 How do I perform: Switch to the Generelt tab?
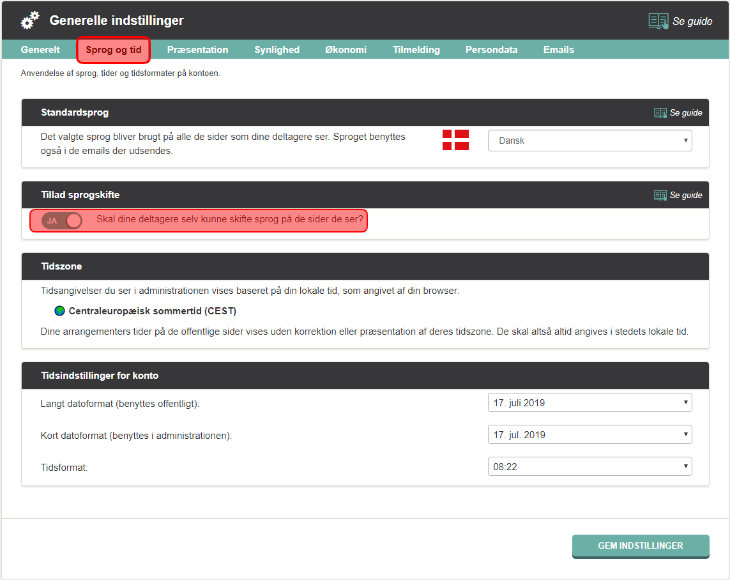coord(41,50)
